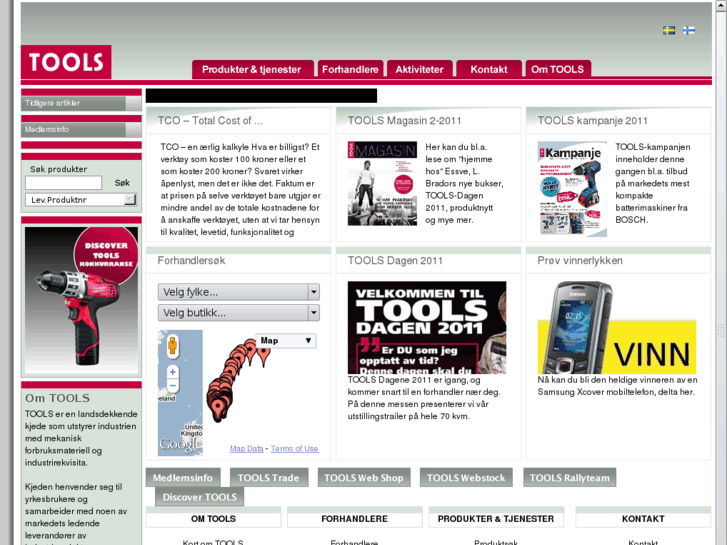Click the Discover TOOLS button
Image resolution: width=727 pixels, height=545 pixels.
tap(199, 497)
